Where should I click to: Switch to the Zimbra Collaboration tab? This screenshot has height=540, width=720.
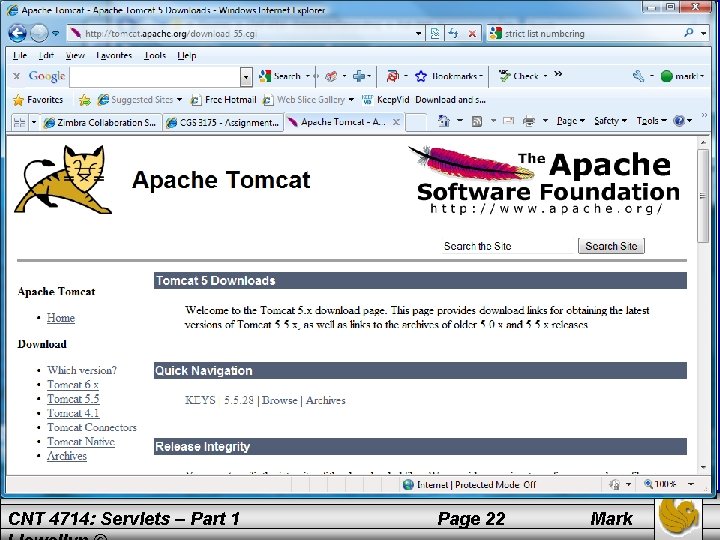coord(100,123)
